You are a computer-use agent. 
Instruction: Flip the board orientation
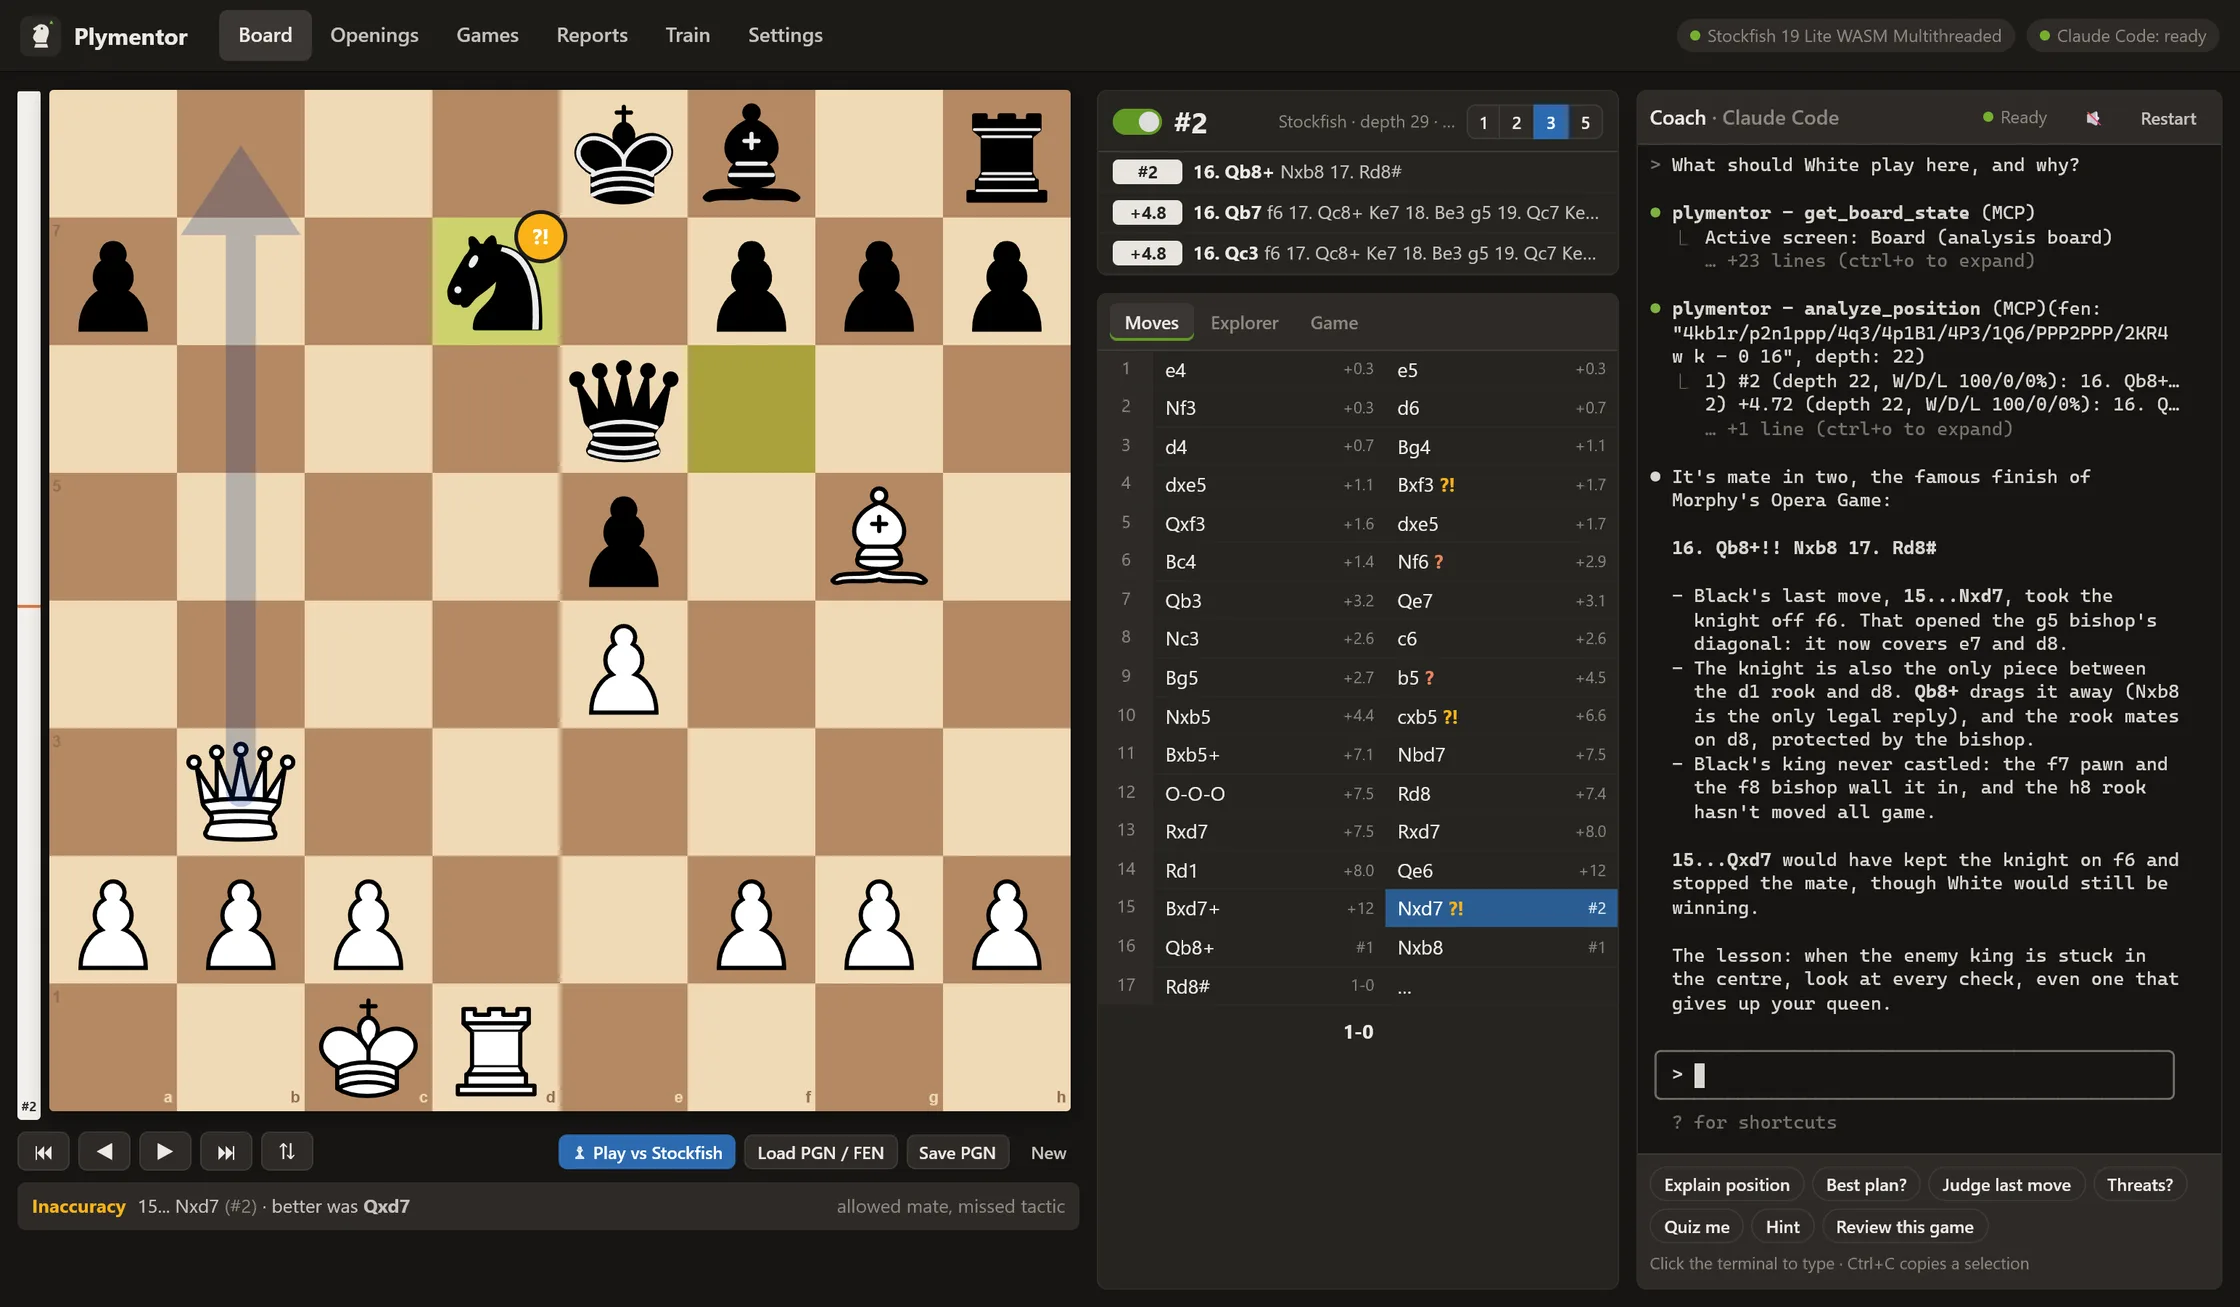287,1152
